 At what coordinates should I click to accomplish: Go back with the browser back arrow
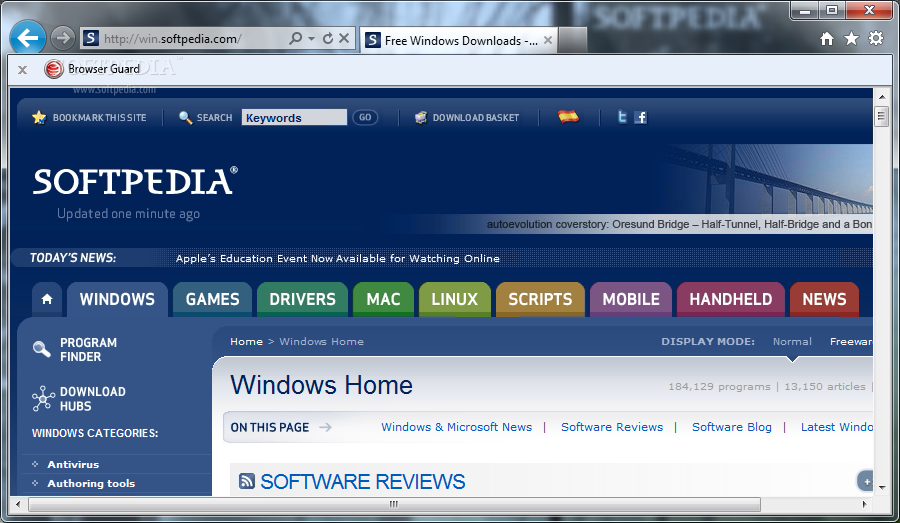click(27, 38)
